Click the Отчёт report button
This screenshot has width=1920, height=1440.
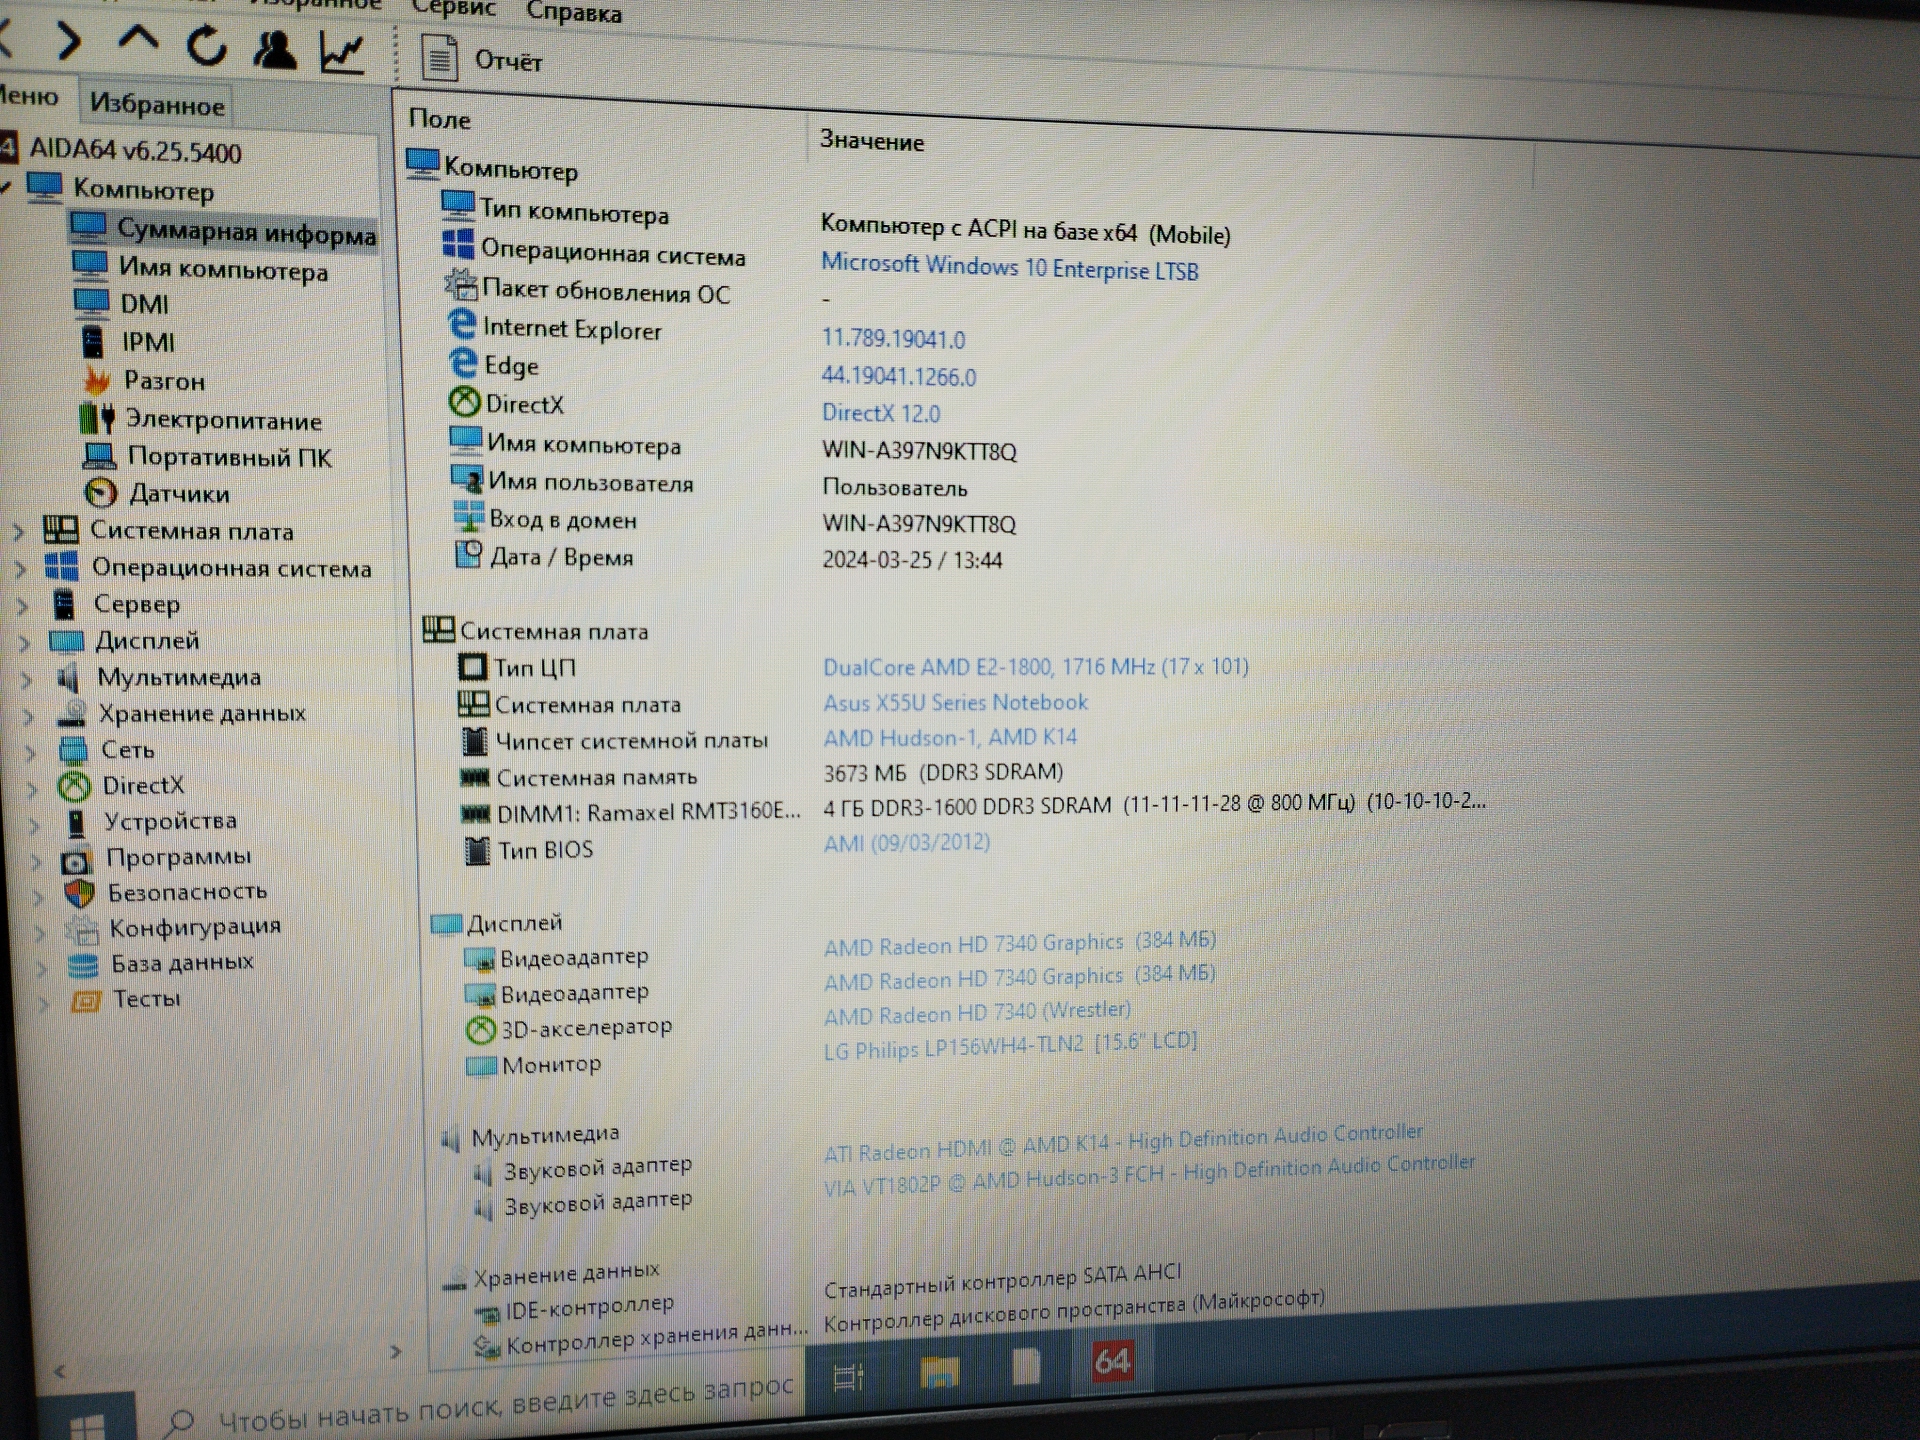(x=482, y=59)
